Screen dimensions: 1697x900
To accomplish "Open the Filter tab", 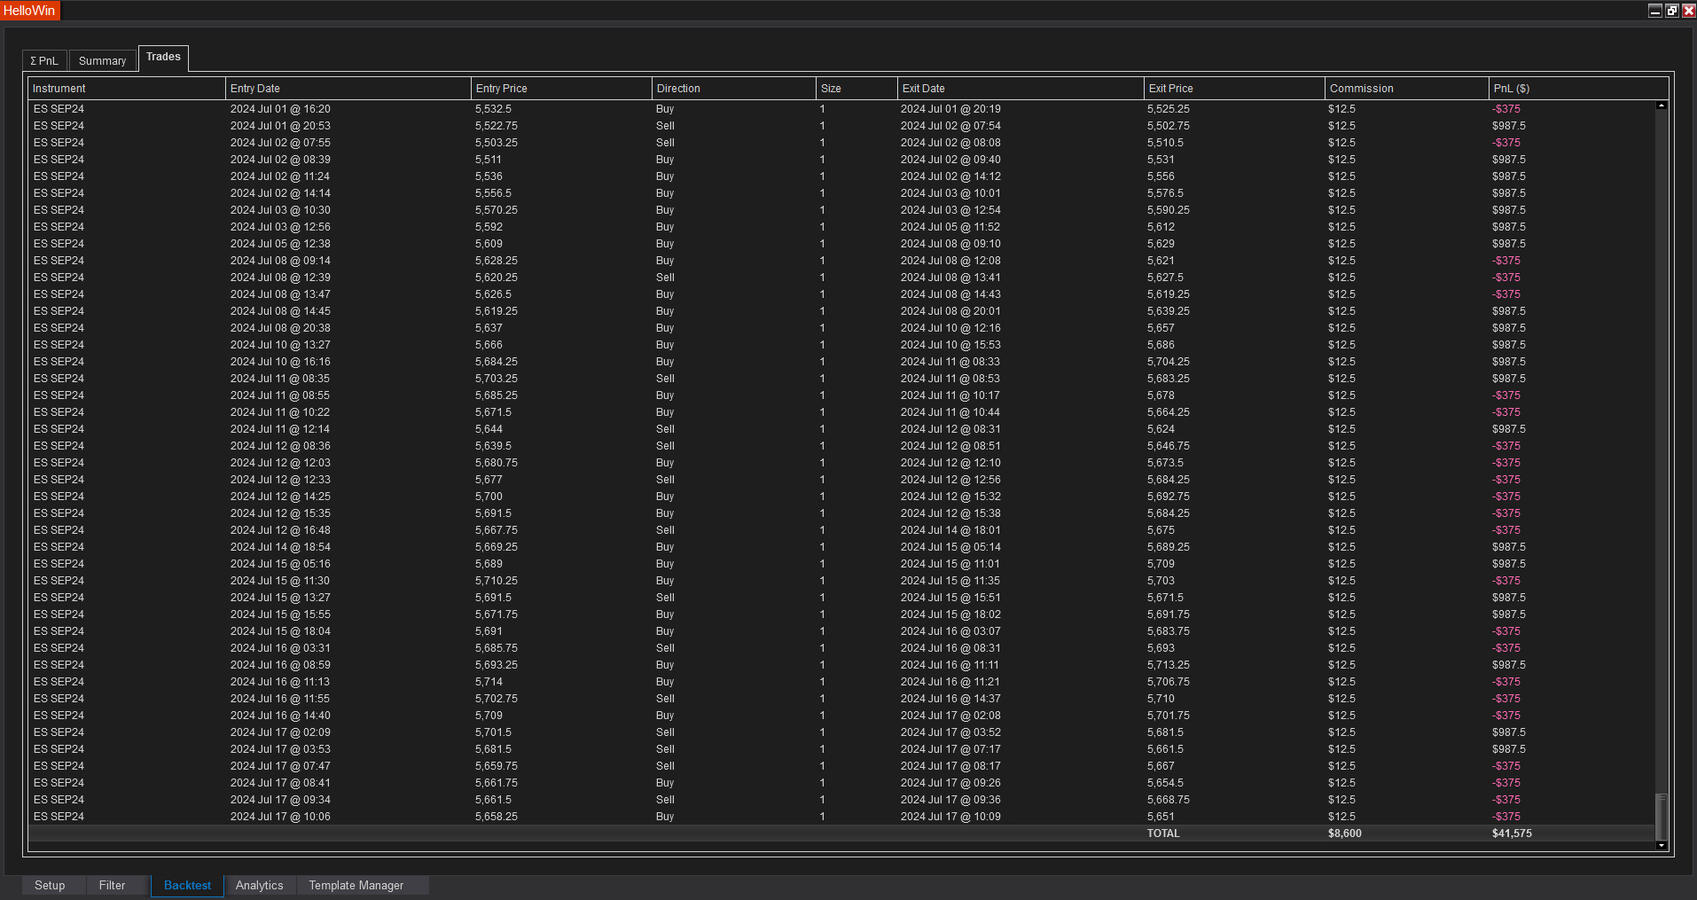I will click(112, 886).
